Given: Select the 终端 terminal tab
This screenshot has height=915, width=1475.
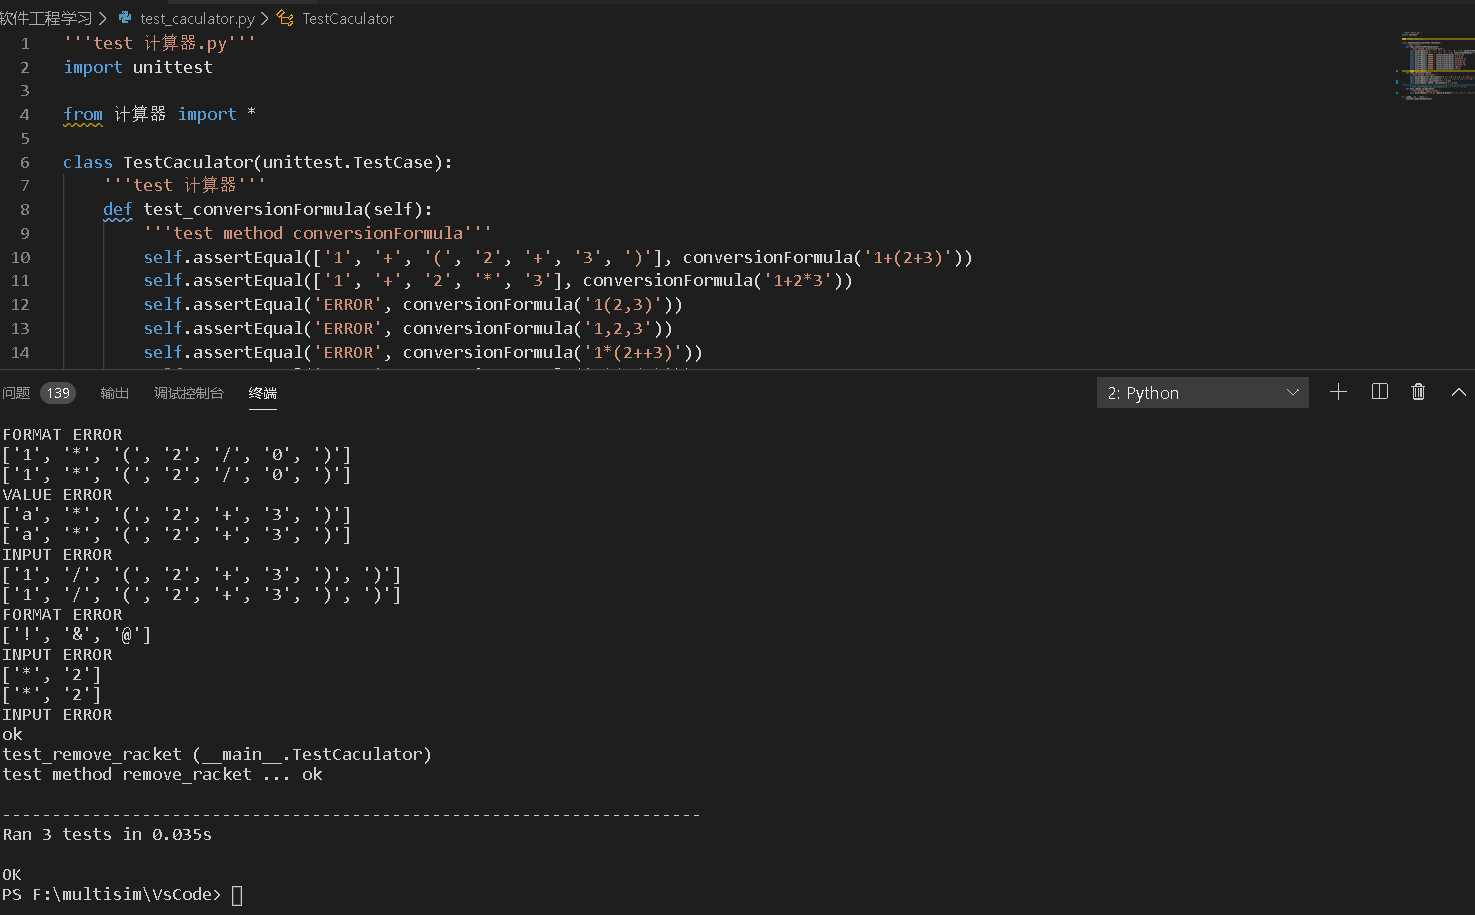Looking at the screenshot, I should (263, 393).
